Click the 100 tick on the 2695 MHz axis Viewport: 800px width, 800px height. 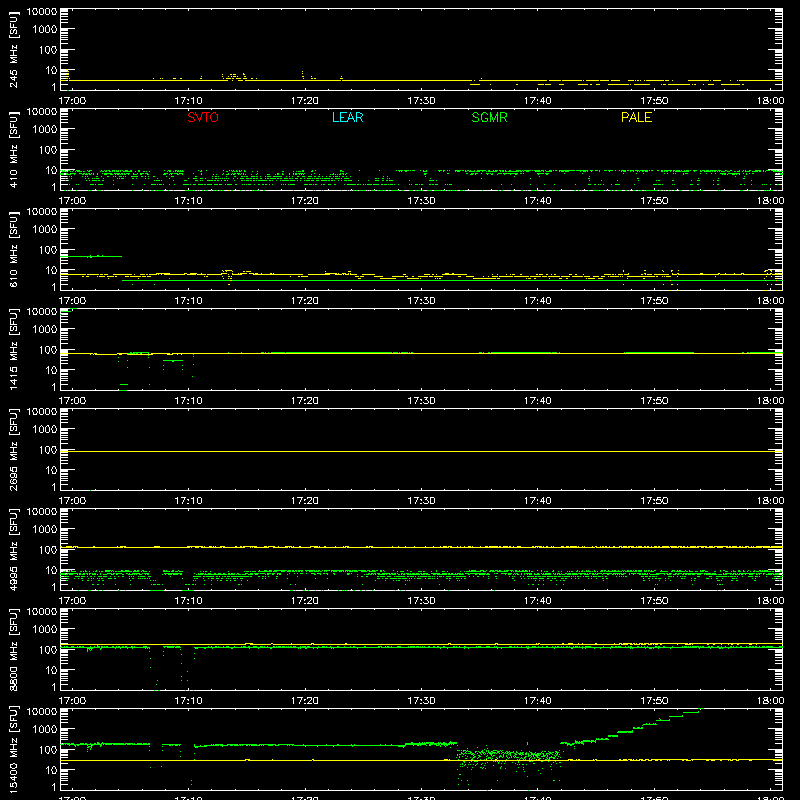[48, 450]
